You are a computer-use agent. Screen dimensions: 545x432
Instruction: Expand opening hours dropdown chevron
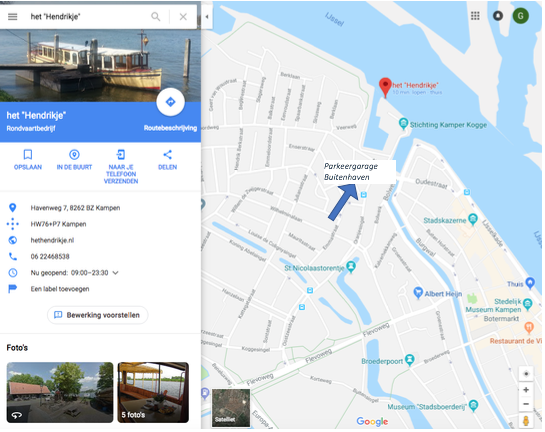pos(115,273)
